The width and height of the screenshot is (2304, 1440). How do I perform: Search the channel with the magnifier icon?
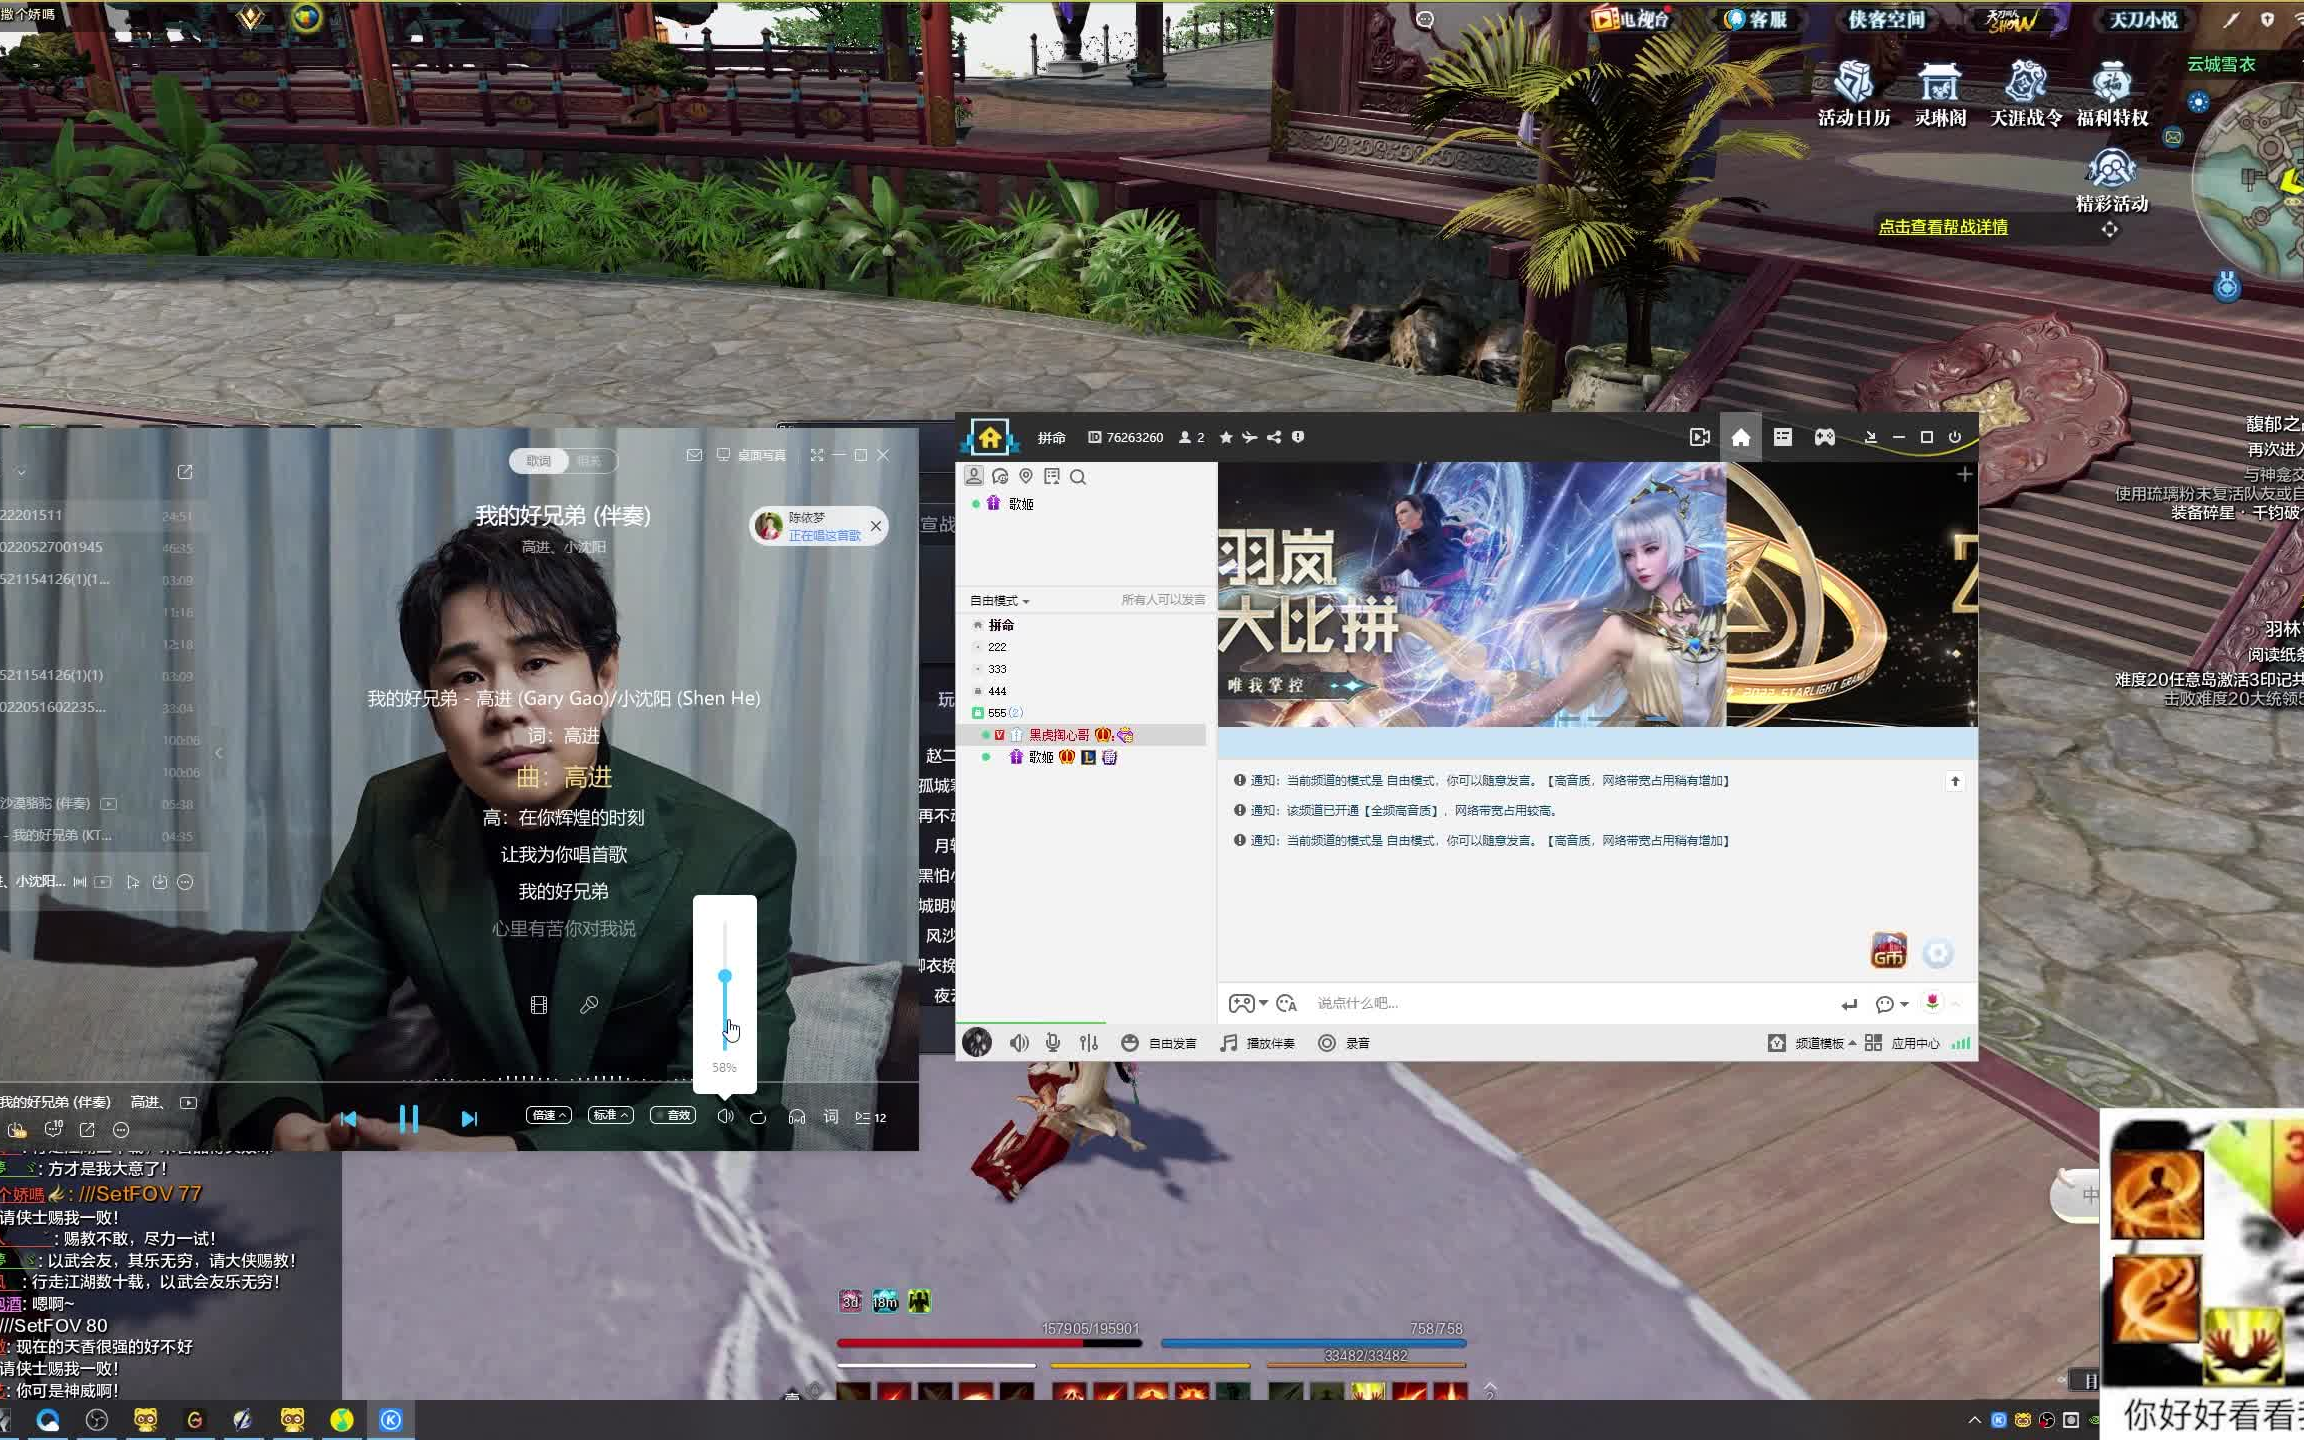coord(1078,477)
